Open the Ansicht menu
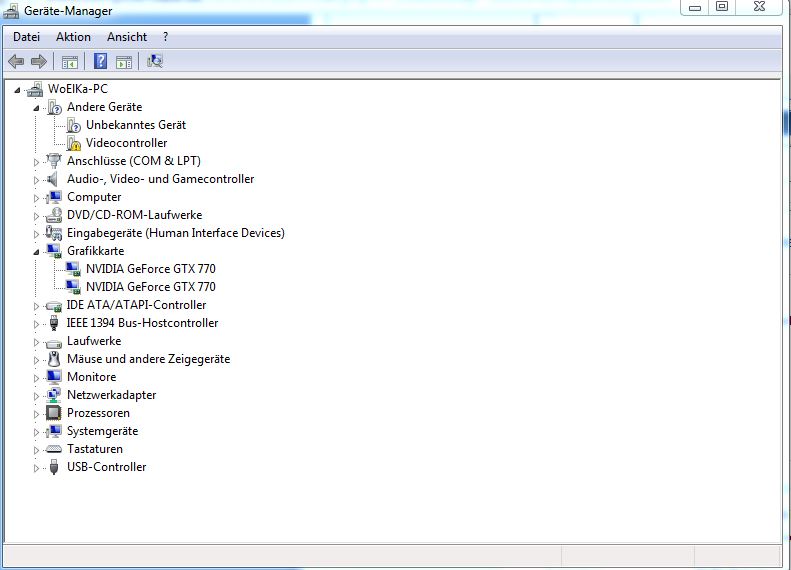Screen dimensions: 791x570 [x=127, y=37]
